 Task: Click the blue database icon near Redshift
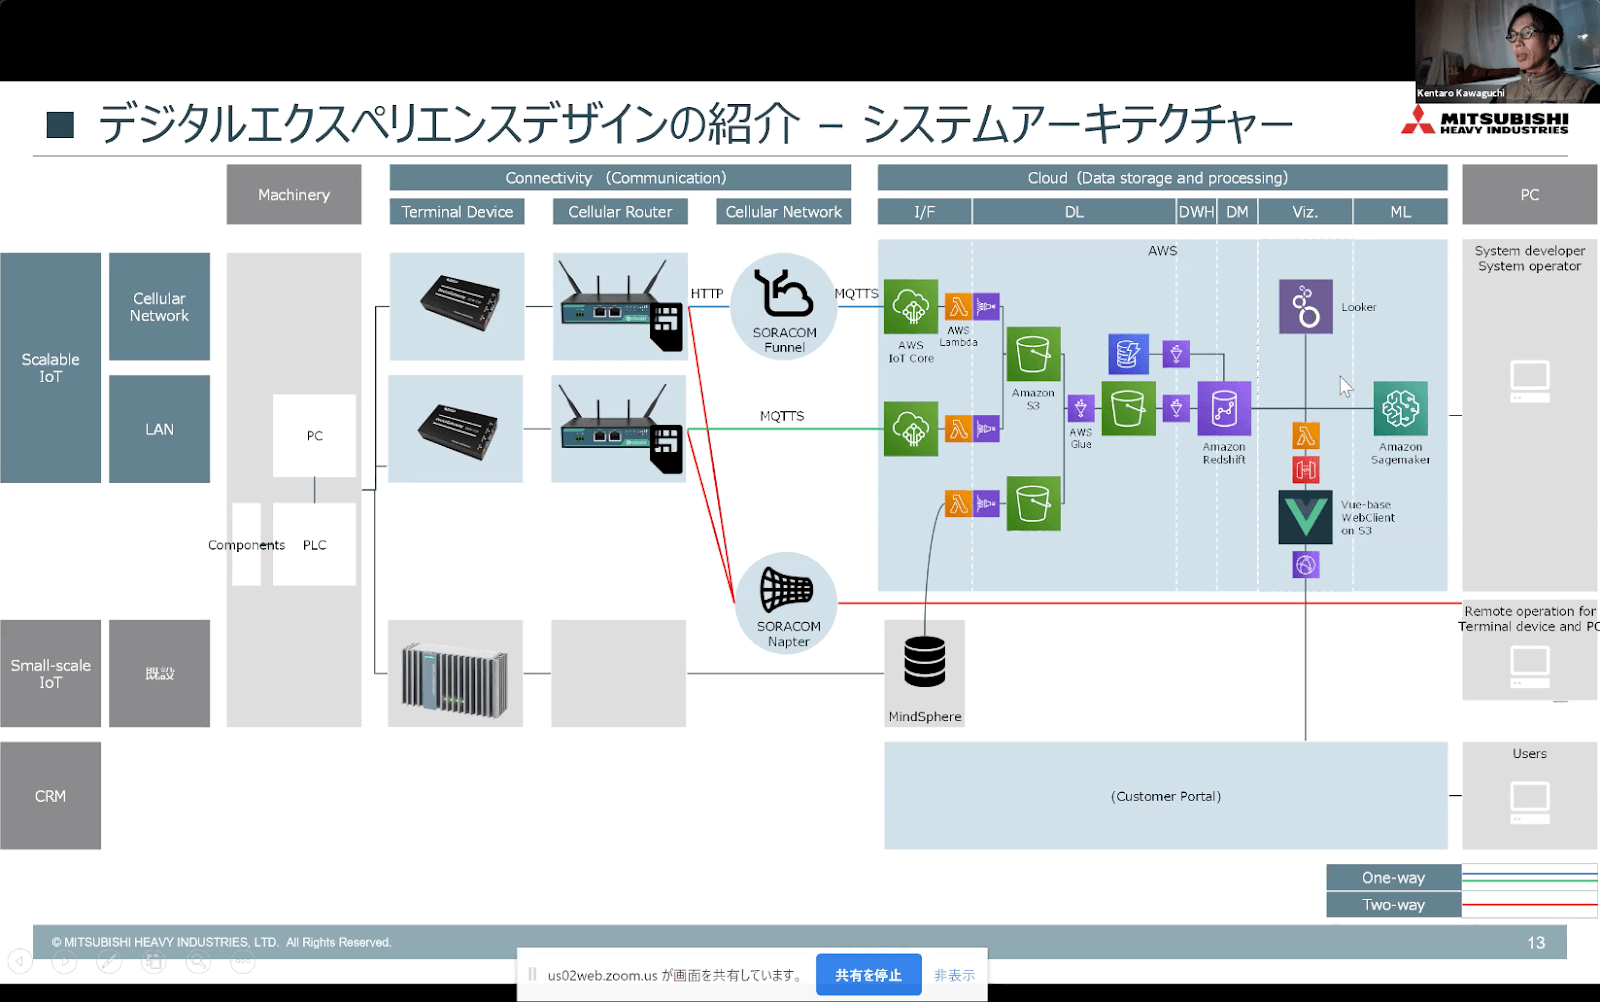[1128, 354]
